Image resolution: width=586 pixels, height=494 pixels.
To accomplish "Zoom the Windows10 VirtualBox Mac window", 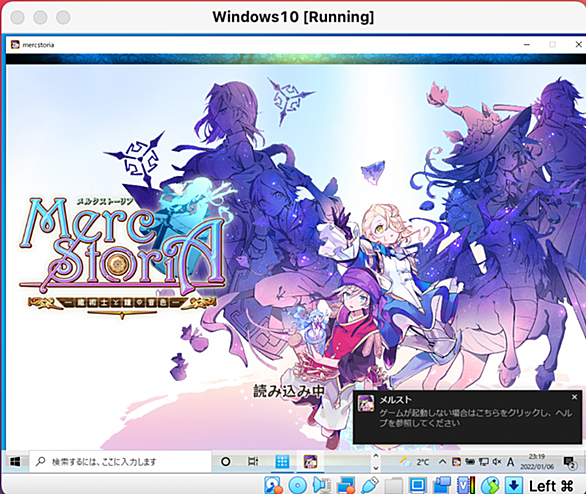I will pos(63,17).
